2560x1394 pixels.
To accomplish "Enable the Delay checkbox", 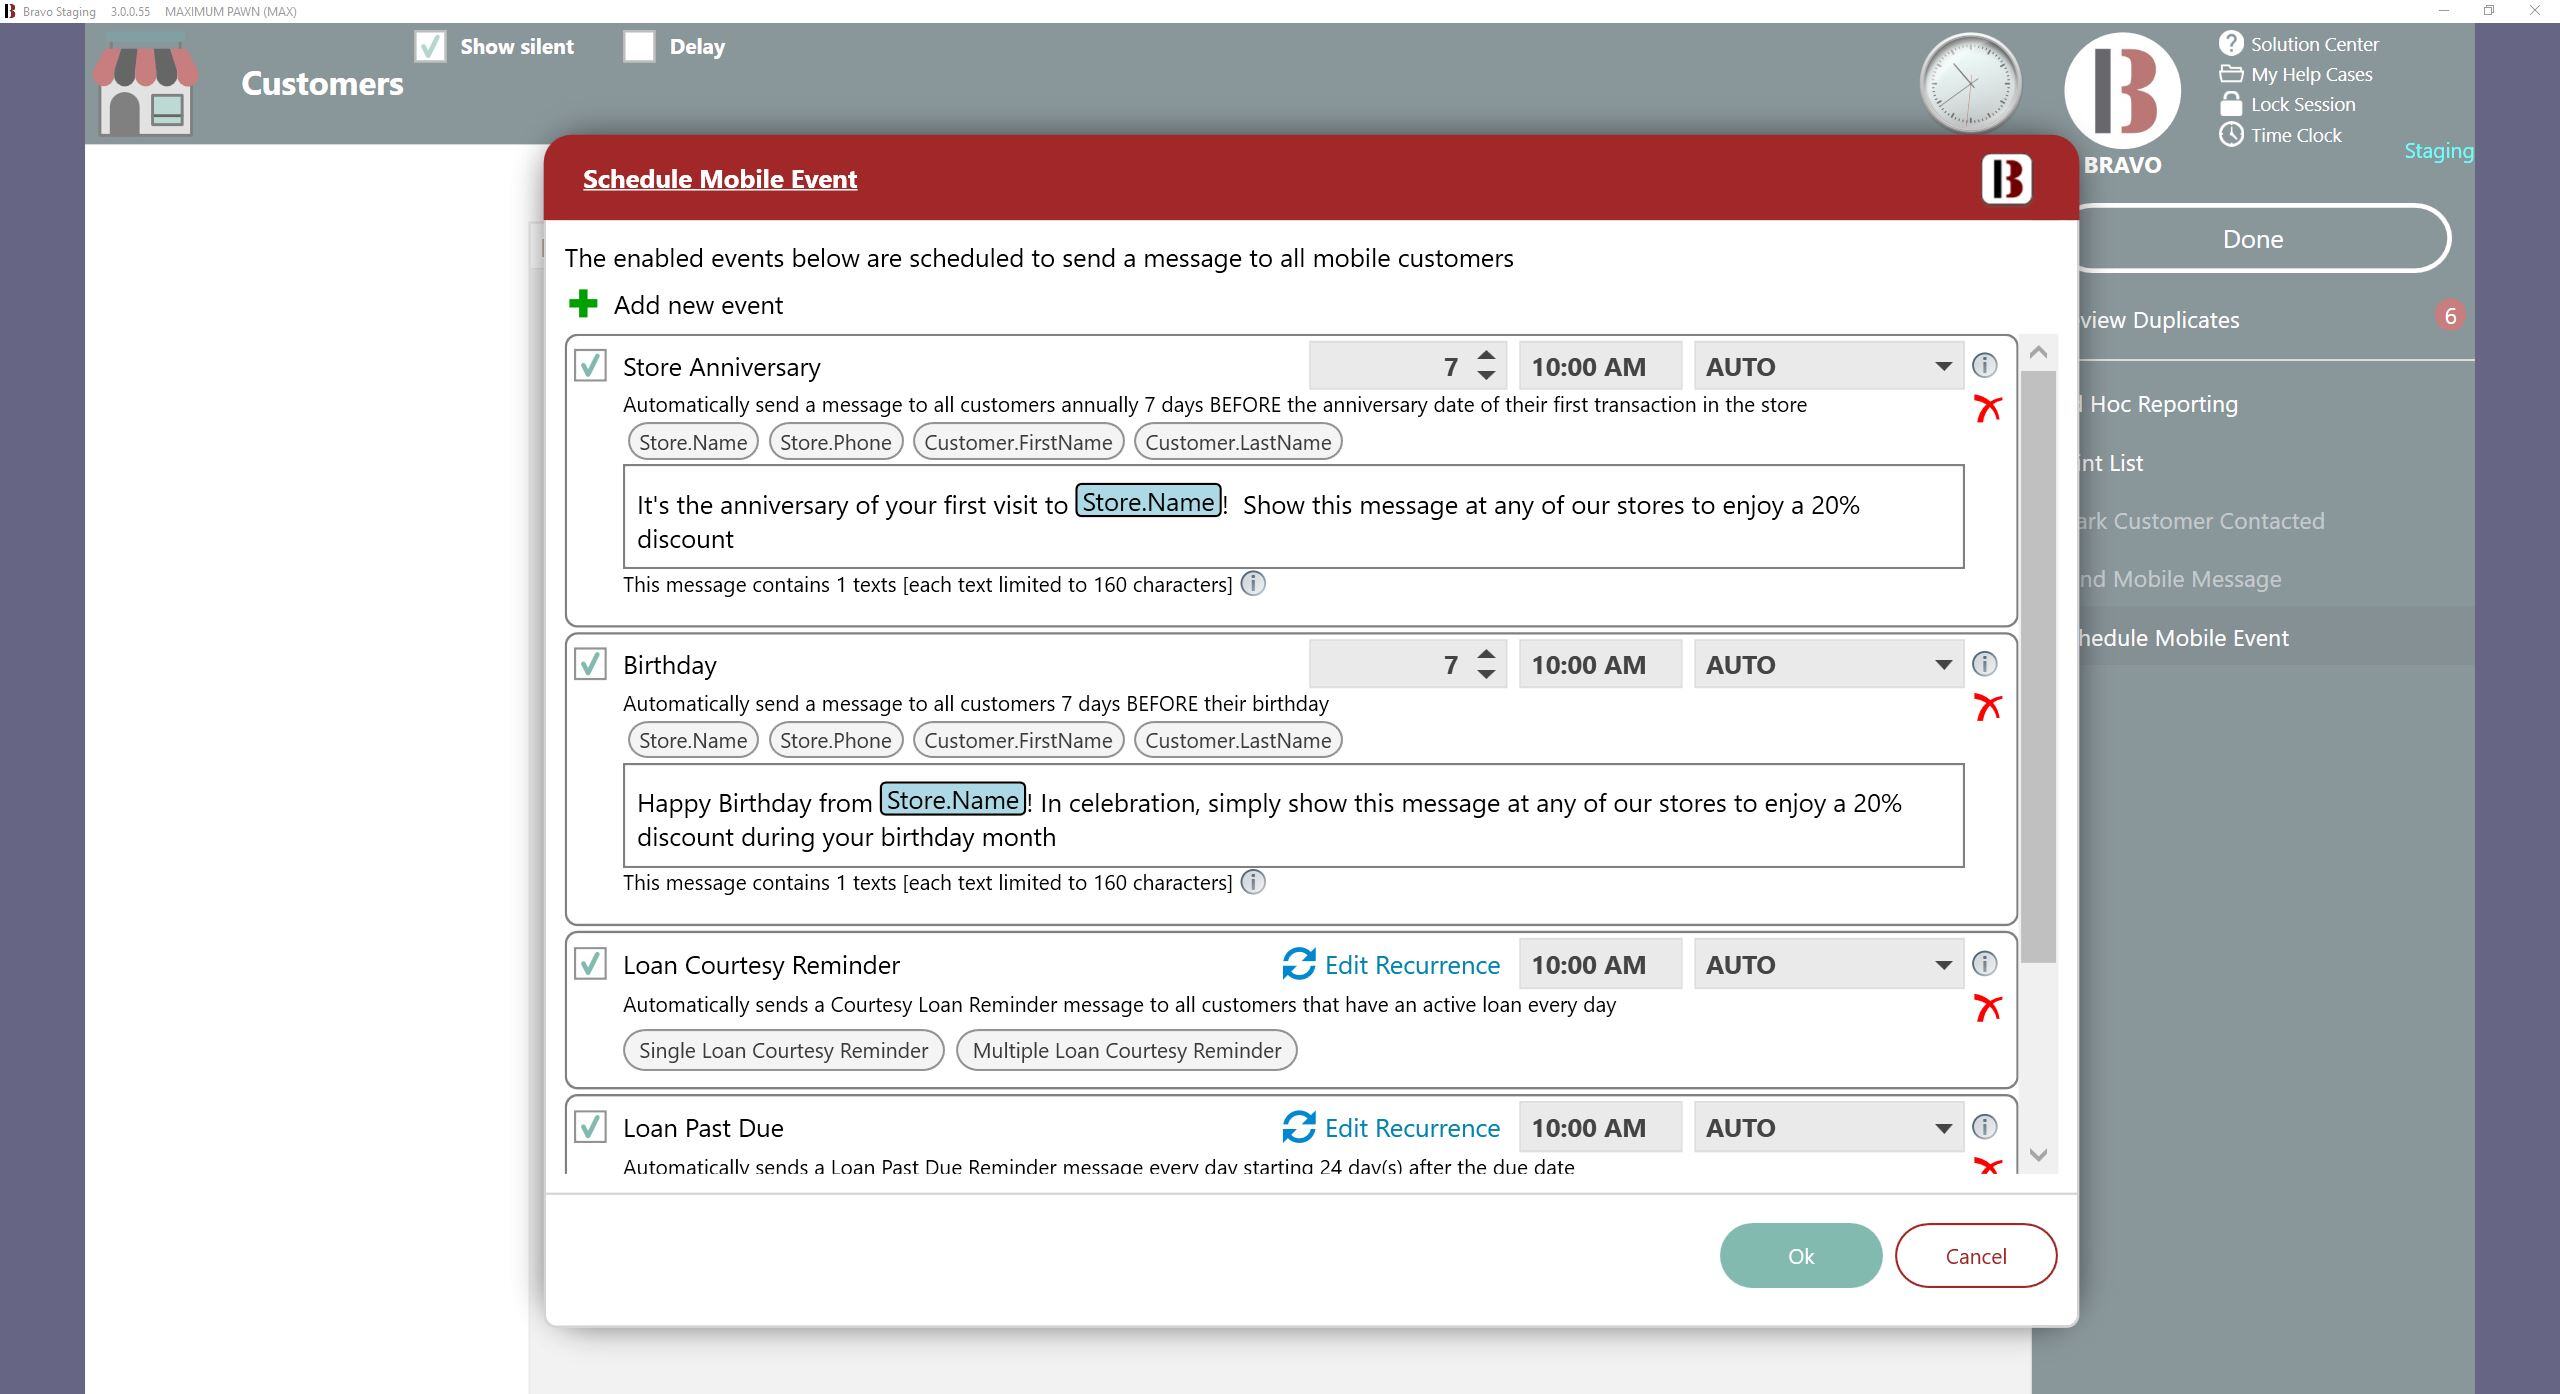I will (x=639, y=46).
